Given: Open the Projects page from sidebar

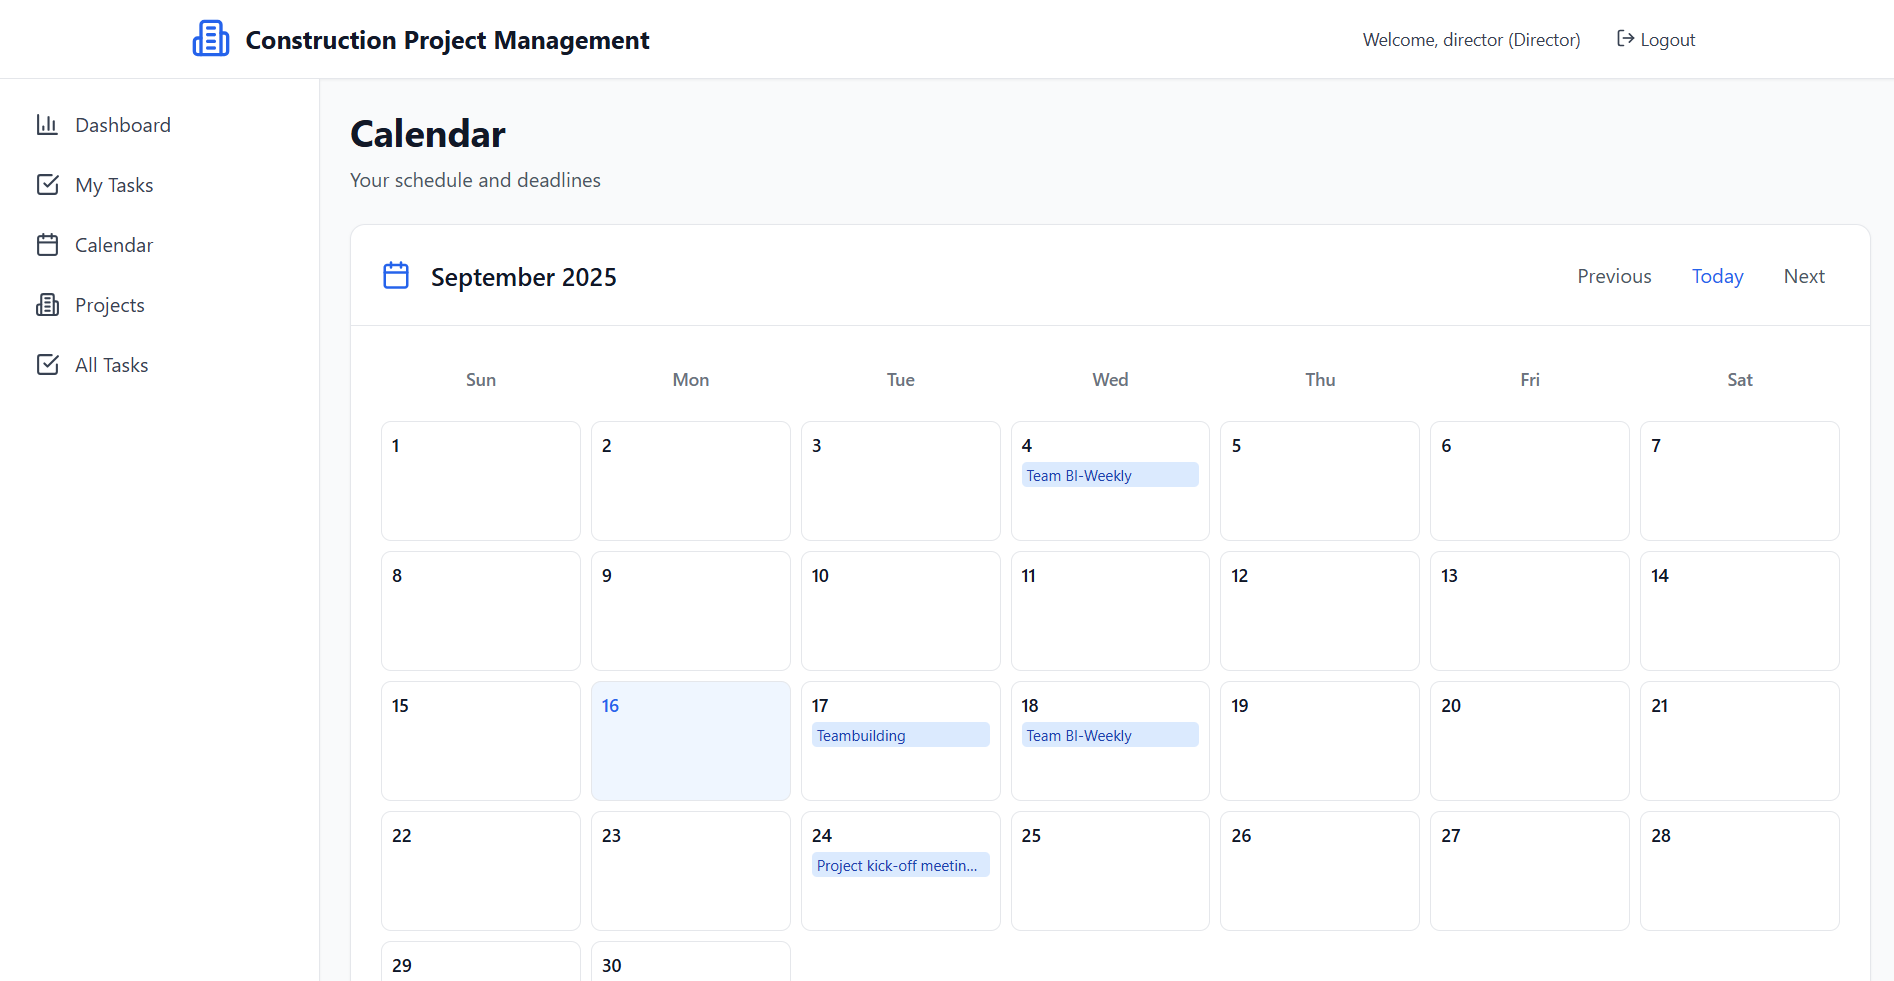Looking at the screenshot, I should point(109,305).
